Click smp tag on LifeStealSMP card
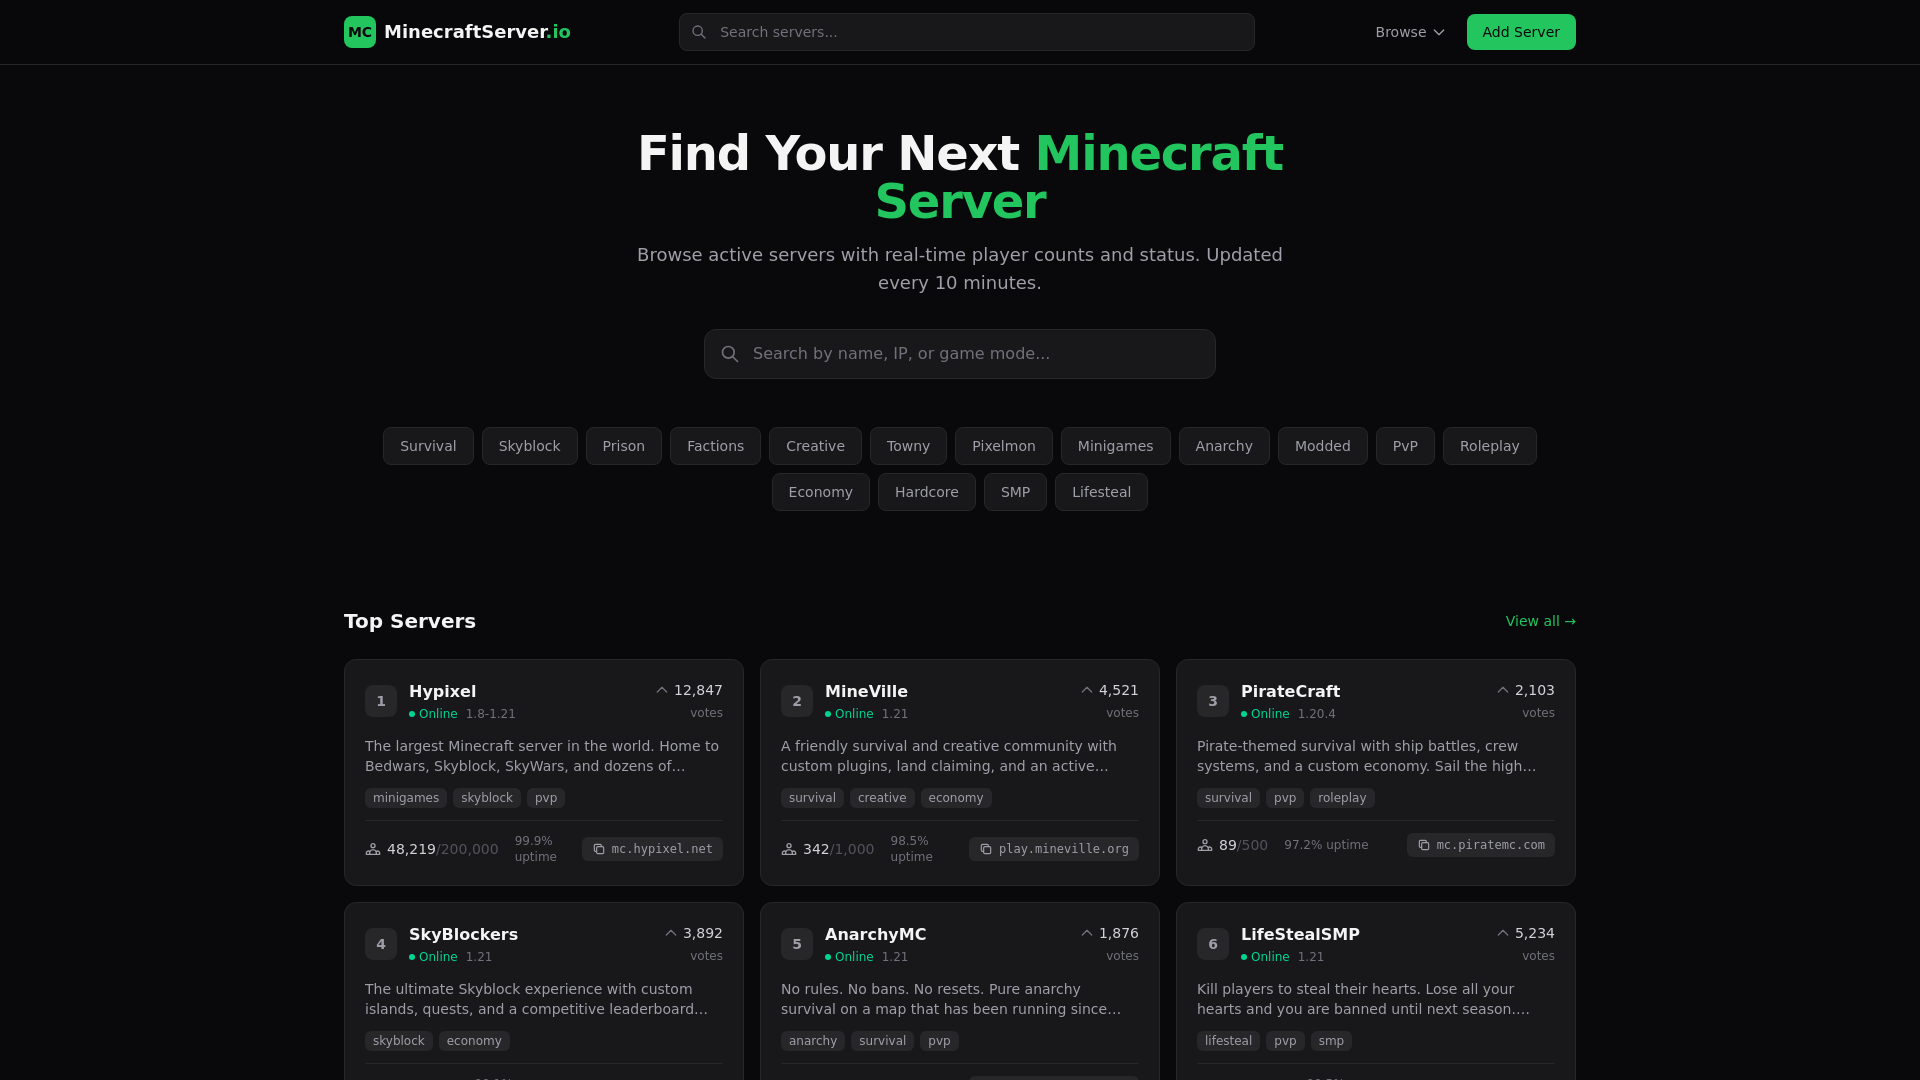 pyautogui.click(x=1331, y=1041)
